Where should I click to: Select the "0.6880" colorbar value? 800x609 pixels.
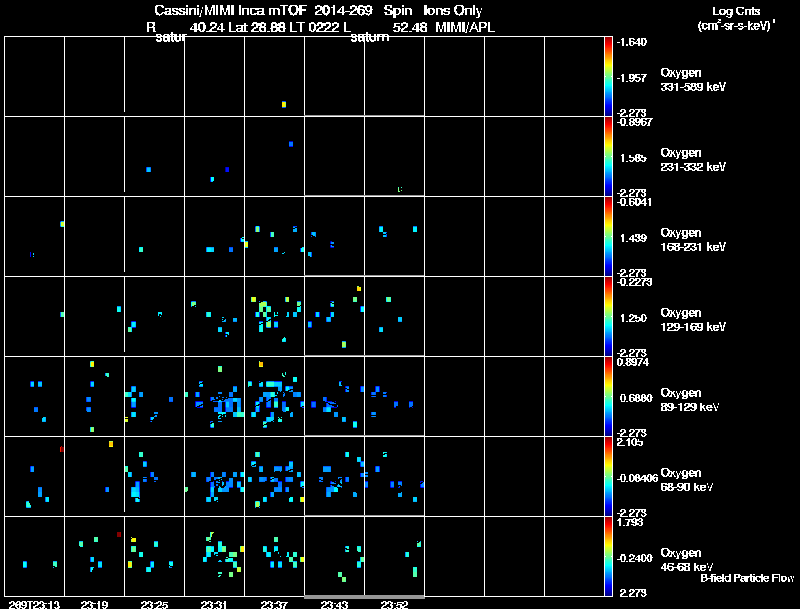[x=636, y=398]
